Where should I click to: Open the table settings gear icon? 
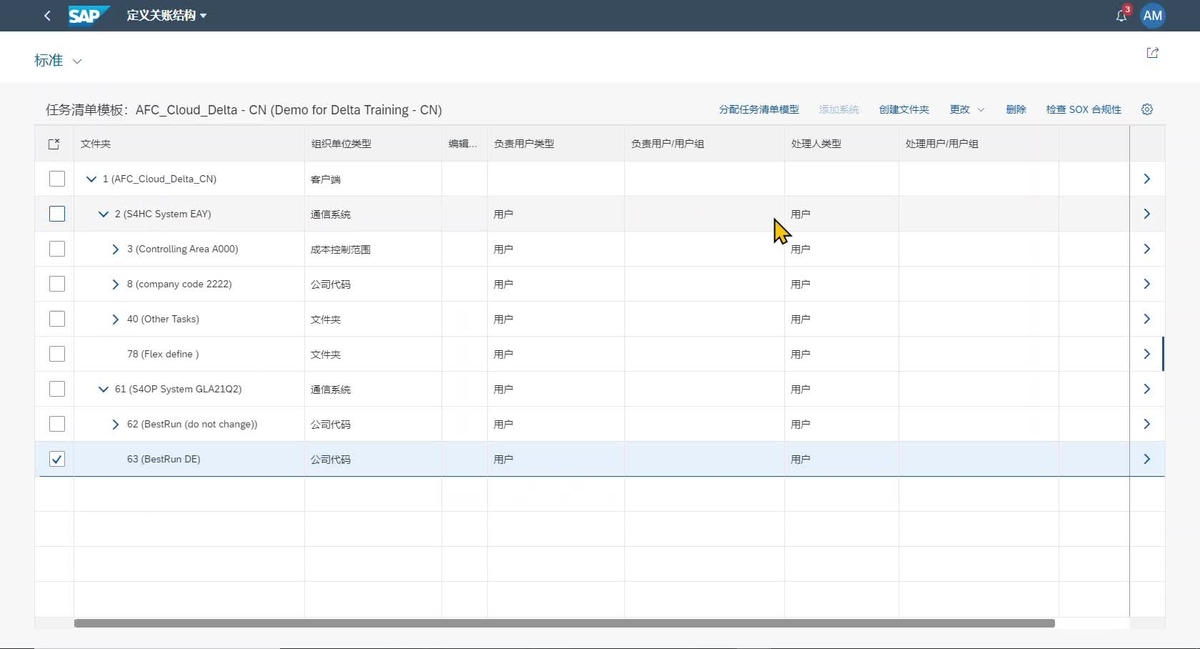(1146, 108)
